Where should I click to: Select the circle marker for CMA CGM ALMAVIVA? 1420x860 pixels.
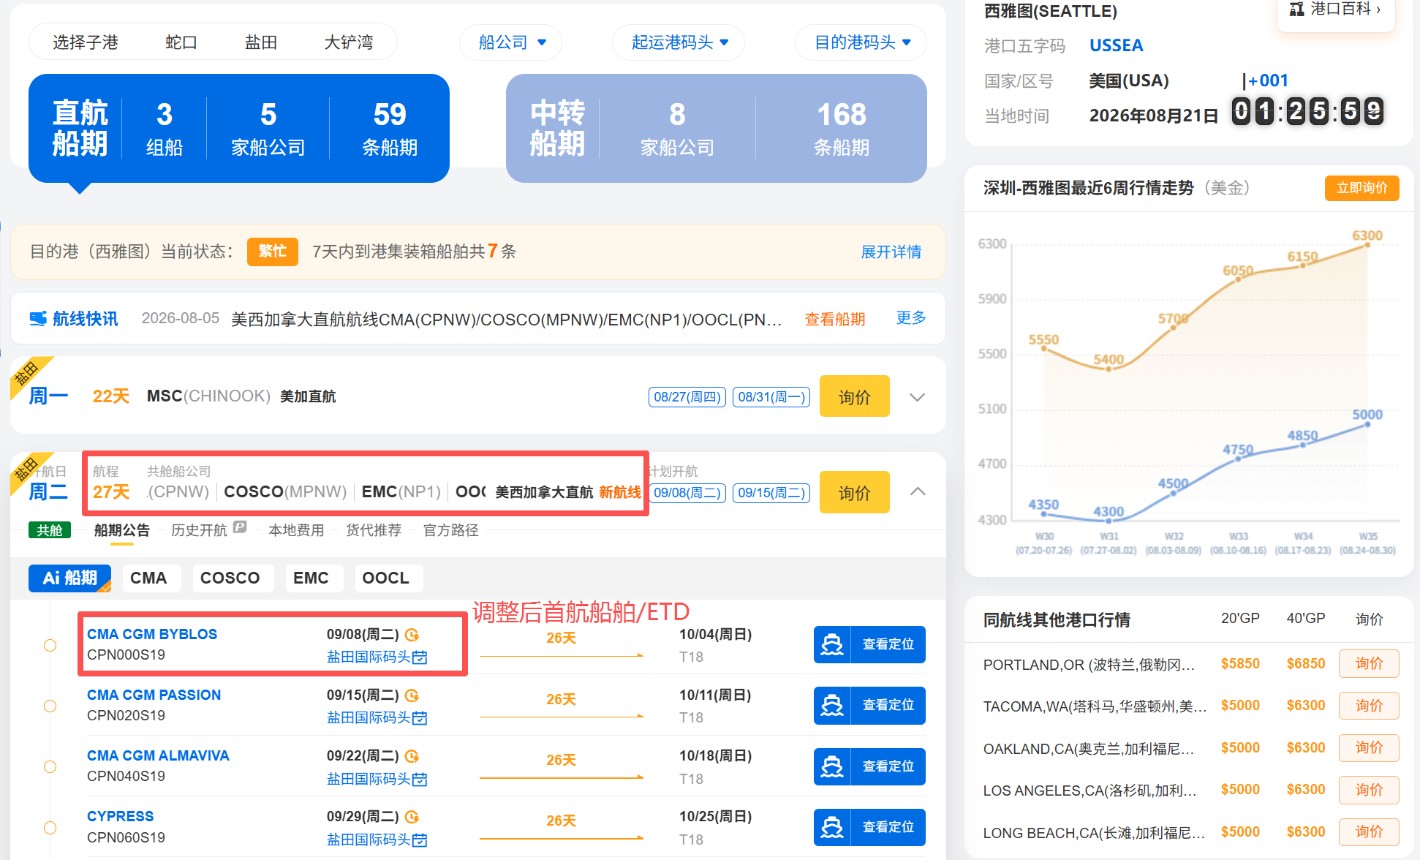50,767
